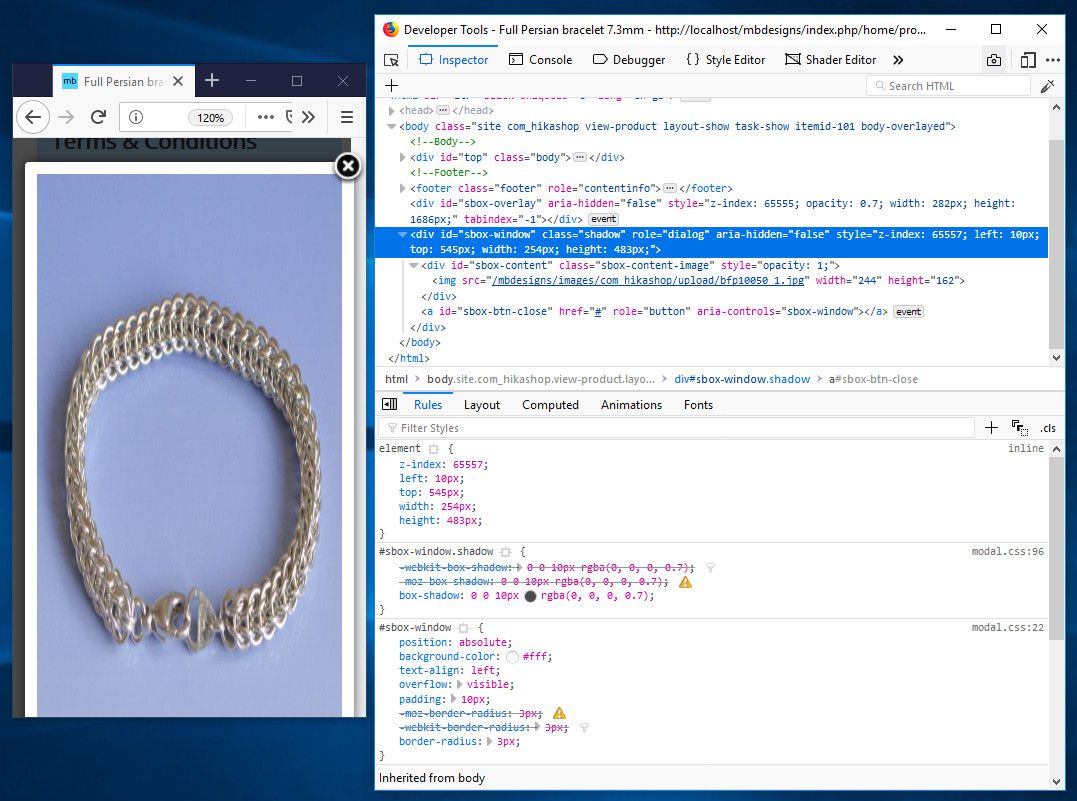
Task: Toggle responsive design mode icon
Action: (x=1027, y=60)
